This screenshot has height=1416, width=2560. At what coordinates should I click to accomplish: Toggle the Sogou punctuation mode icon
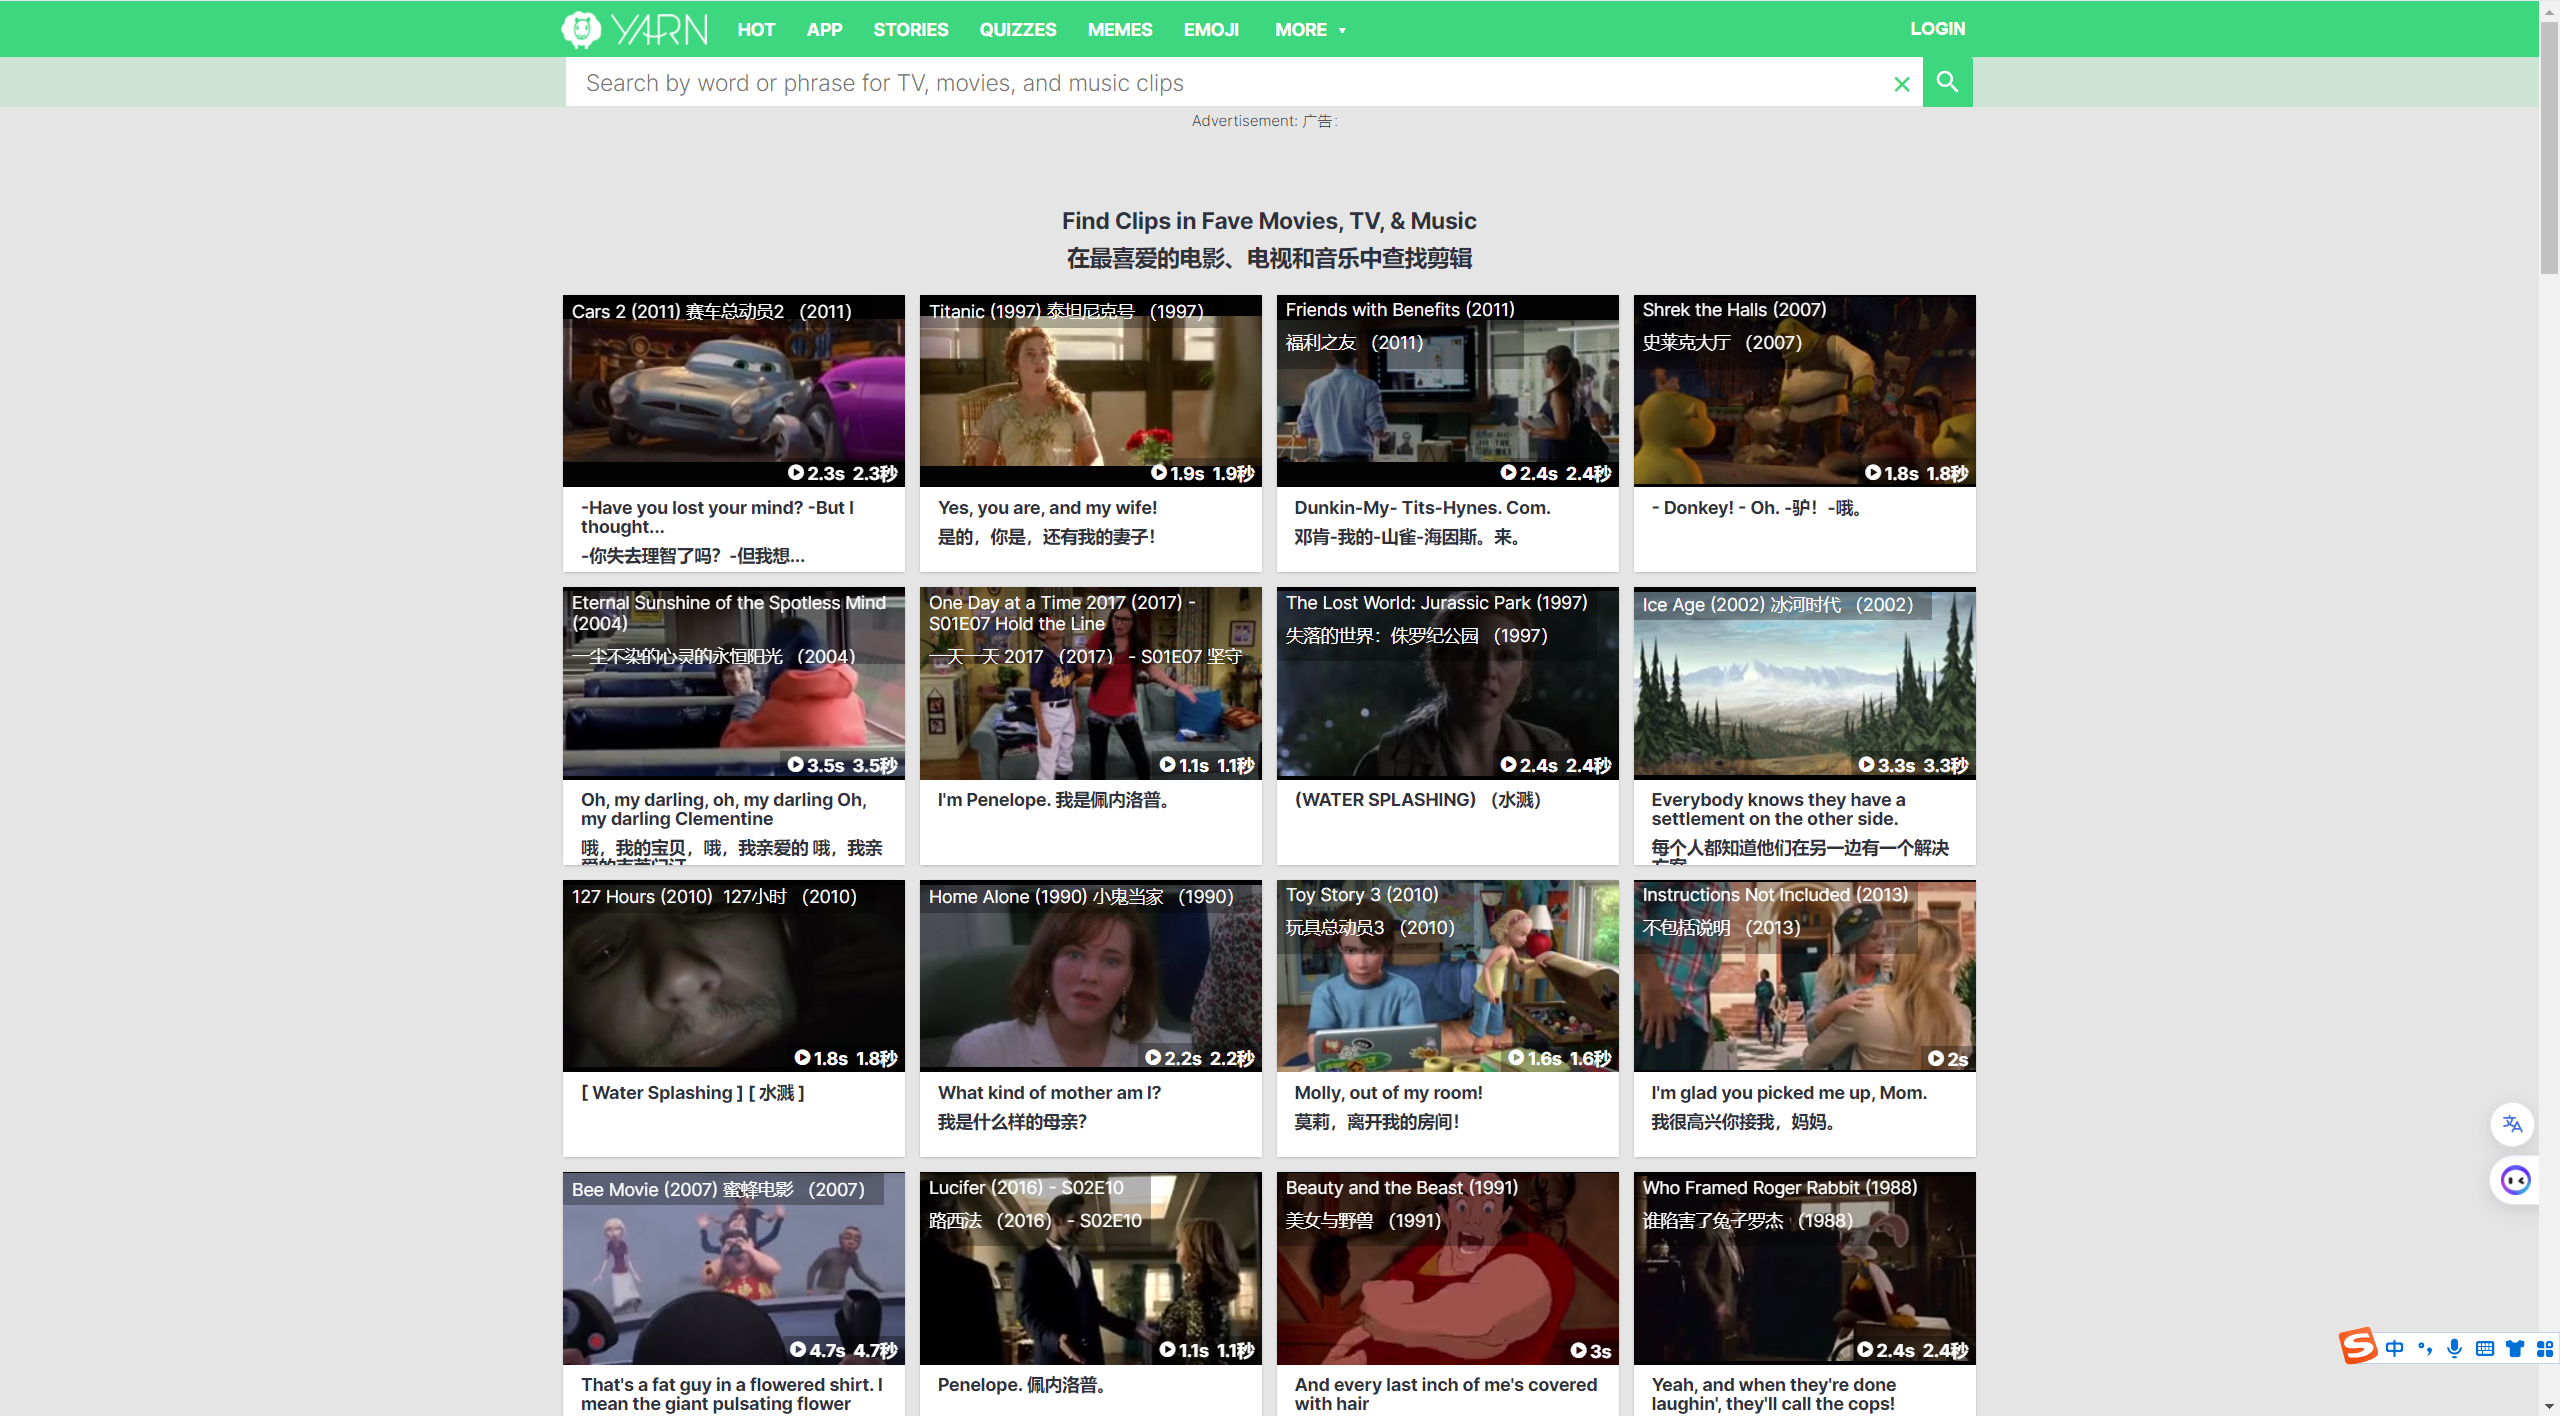2424,1348
